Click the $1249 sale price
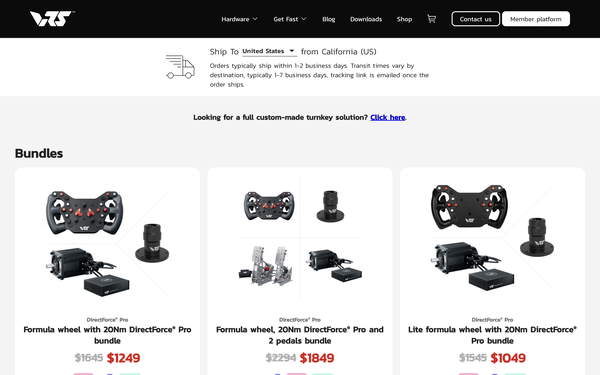This screenshot has height=375, width=600. (123, 358)
